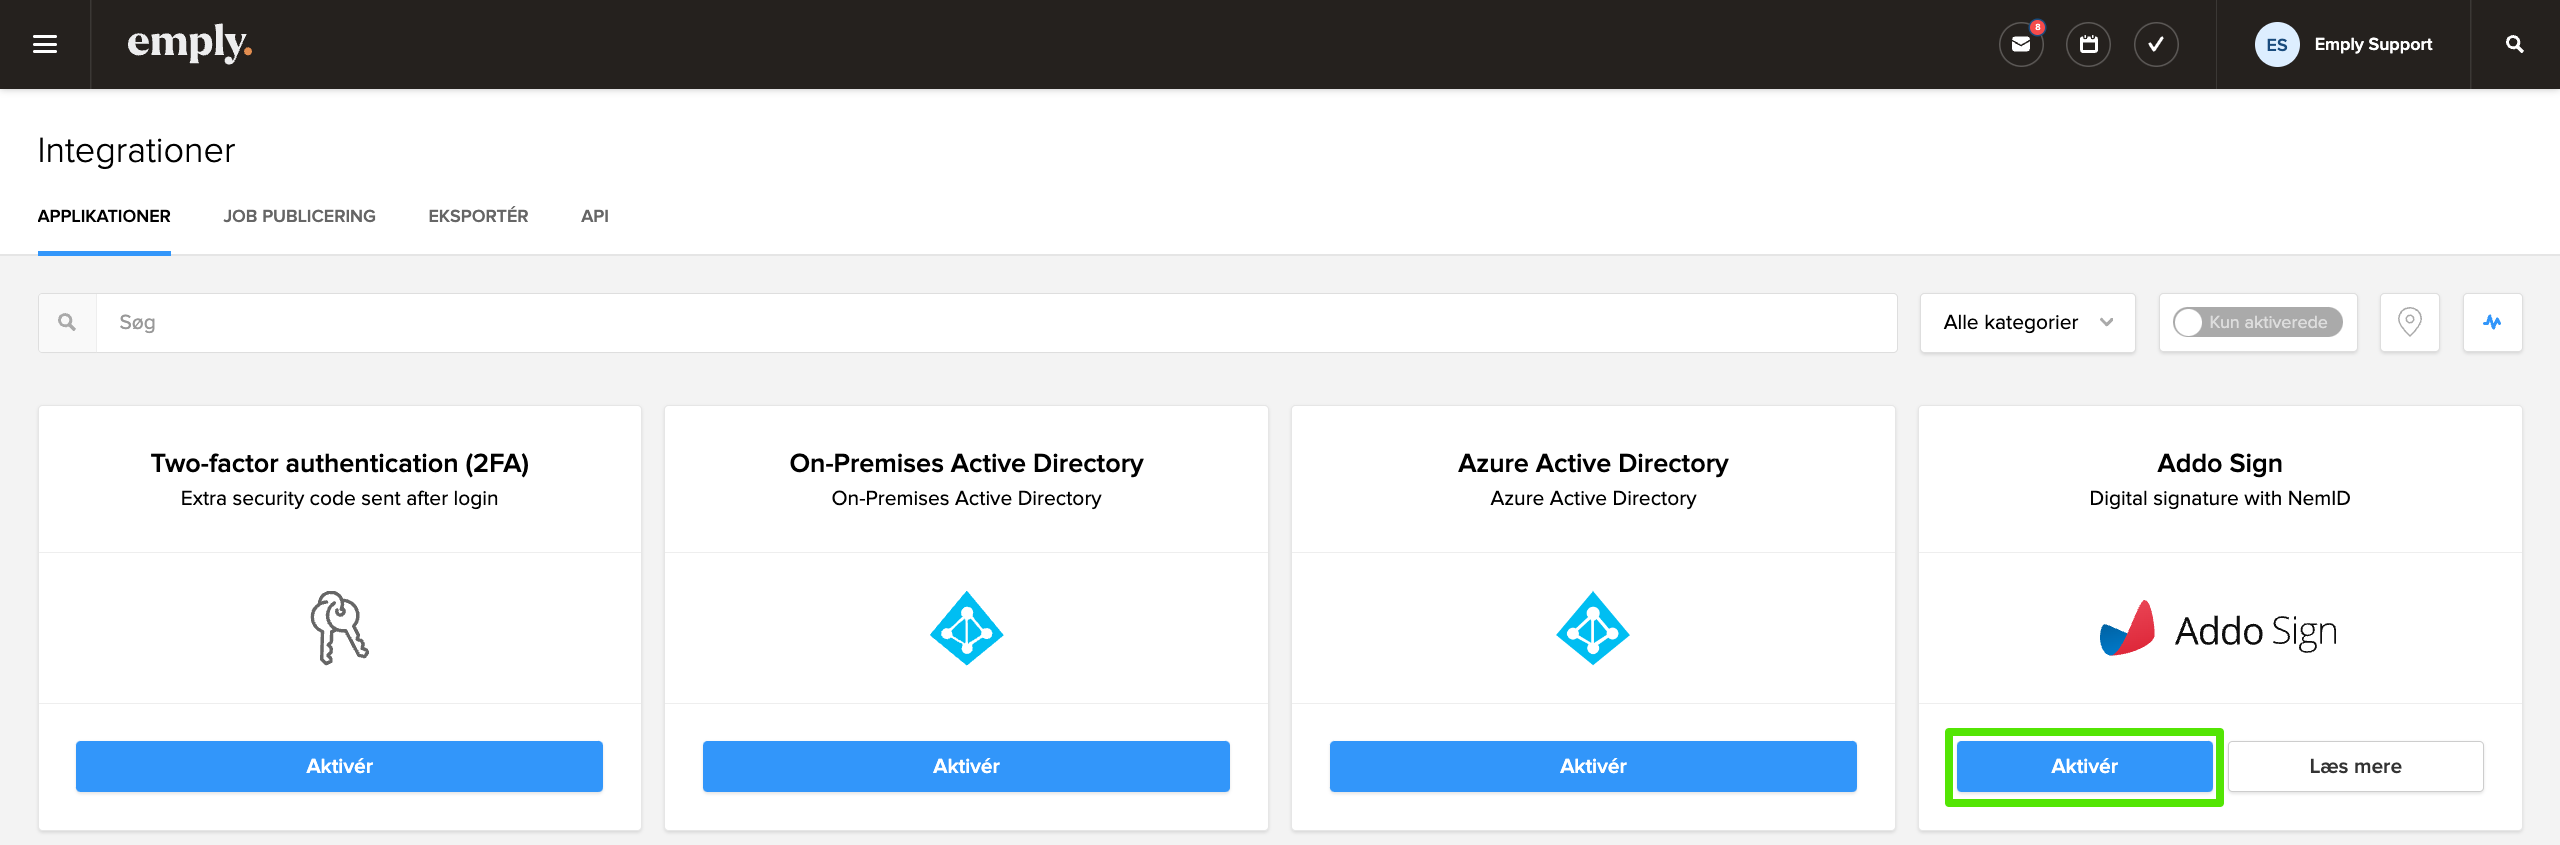Click the search magnifier in top bar

pyautogui.click(x=2514, y=44)
